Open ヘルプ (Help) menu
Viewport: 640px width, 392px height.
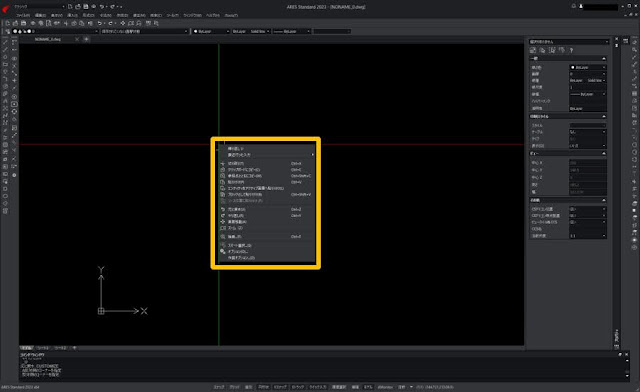(x=212, y=15)
